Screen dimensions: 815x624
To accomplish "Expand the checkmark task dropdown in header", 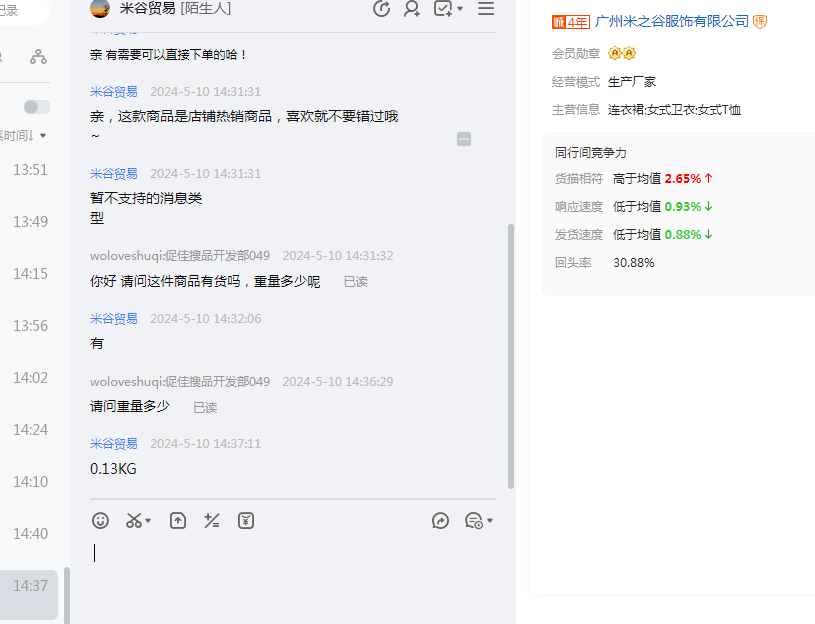I will point(460,9).
